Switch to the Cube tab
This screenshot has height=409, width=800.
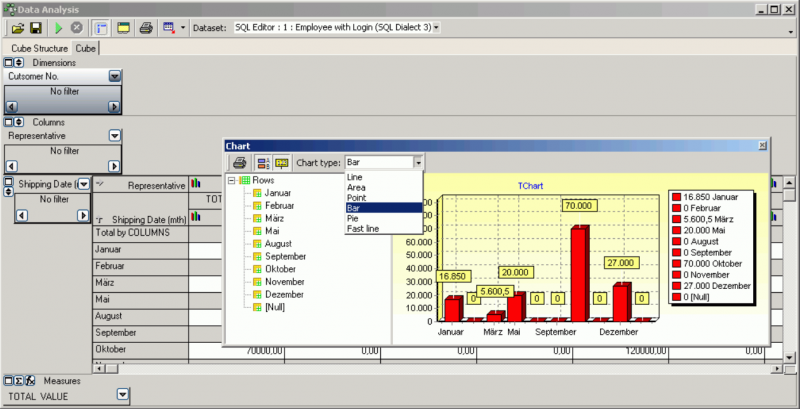click(x=85, y=48)
